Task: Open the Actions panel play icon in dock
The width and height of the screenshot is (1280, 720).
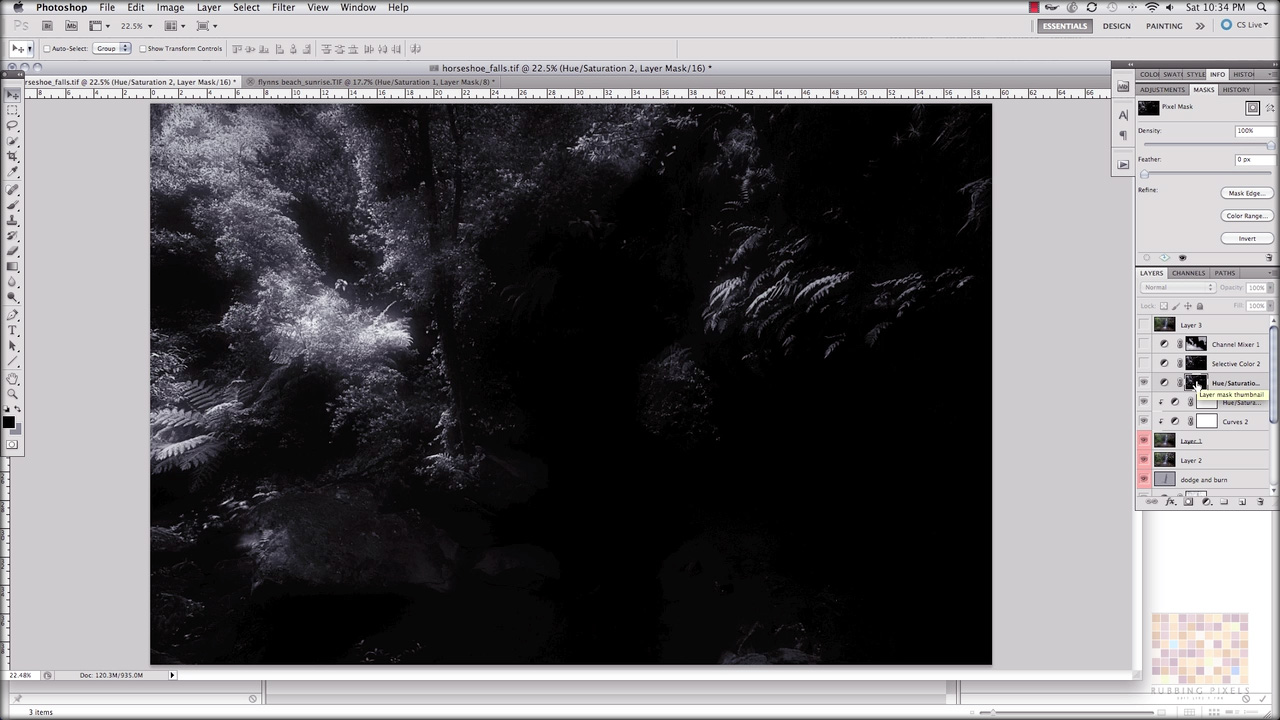Action: [1123, 164]
